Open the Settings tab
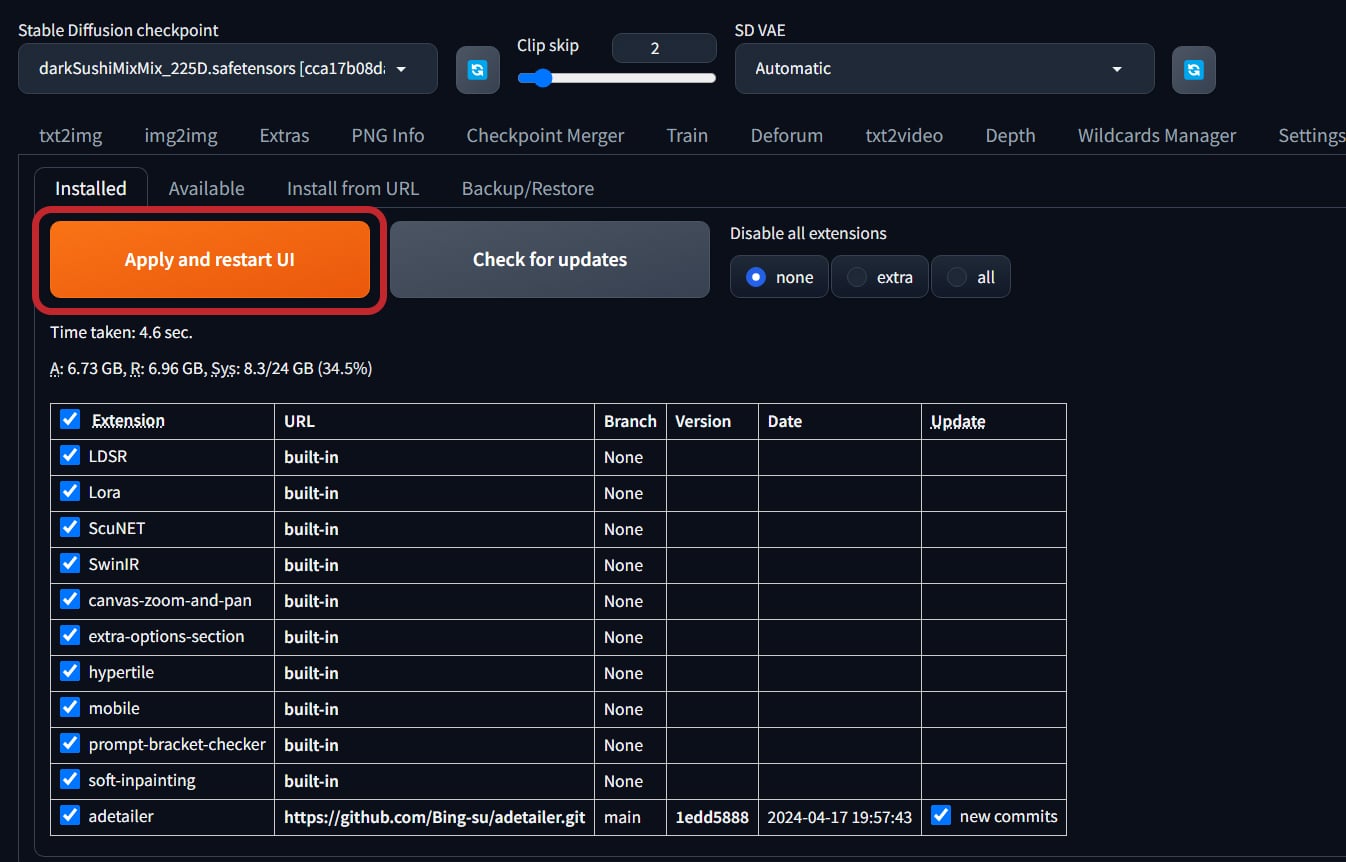 click(x=1311, y=135)
